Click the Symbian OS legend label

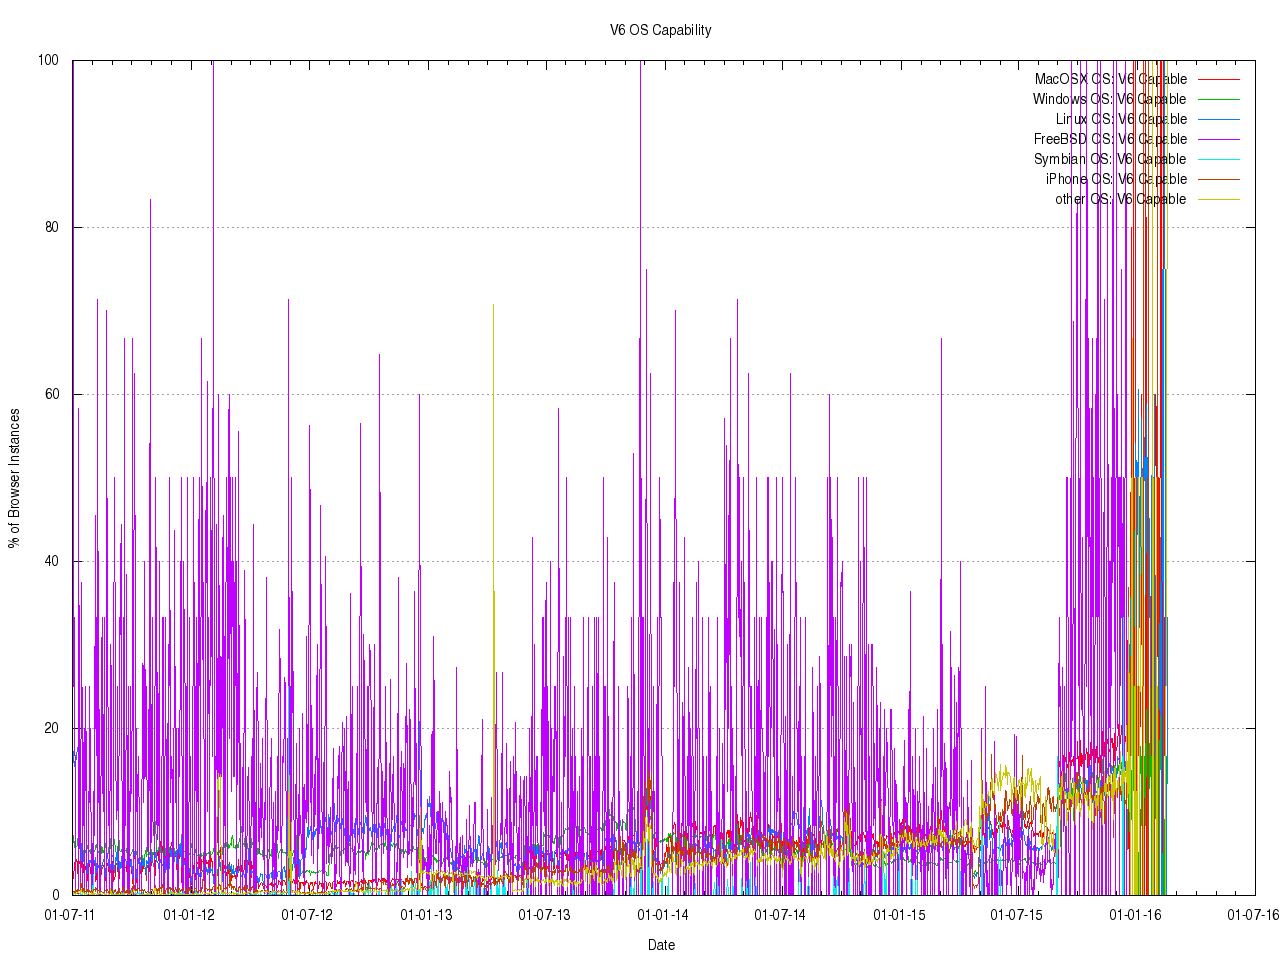[x=1110, y=159]
